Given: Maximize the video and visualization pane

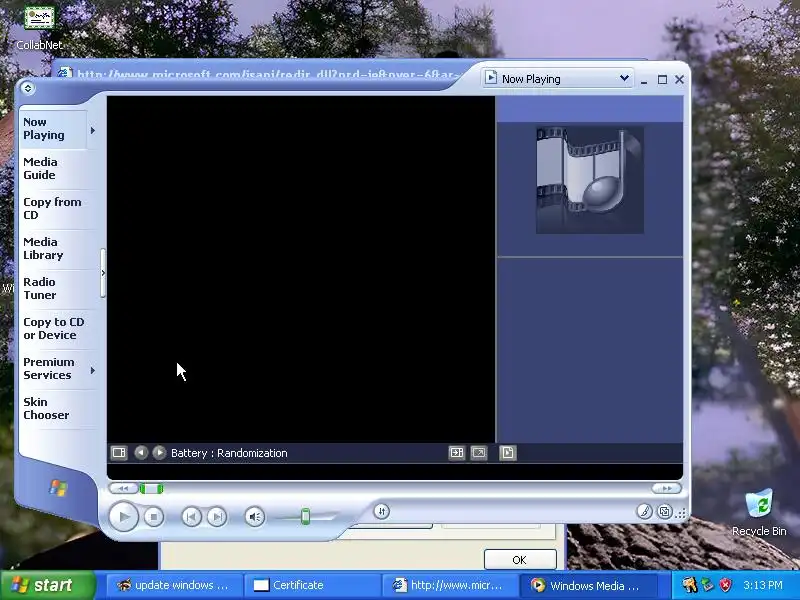Looking at the screenshot, I should (x=457, y=453).
